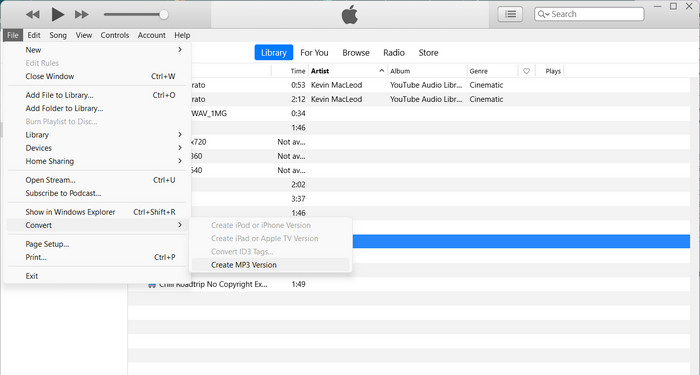The height and width of the screenshot is (375, 700).
Task: Open the Help menu
Action: (x=182, y=35)
